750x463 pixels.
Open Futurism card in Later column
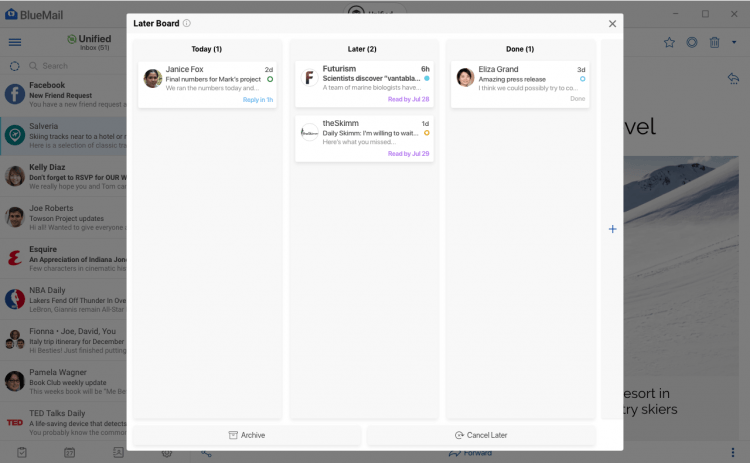(364, 84)
